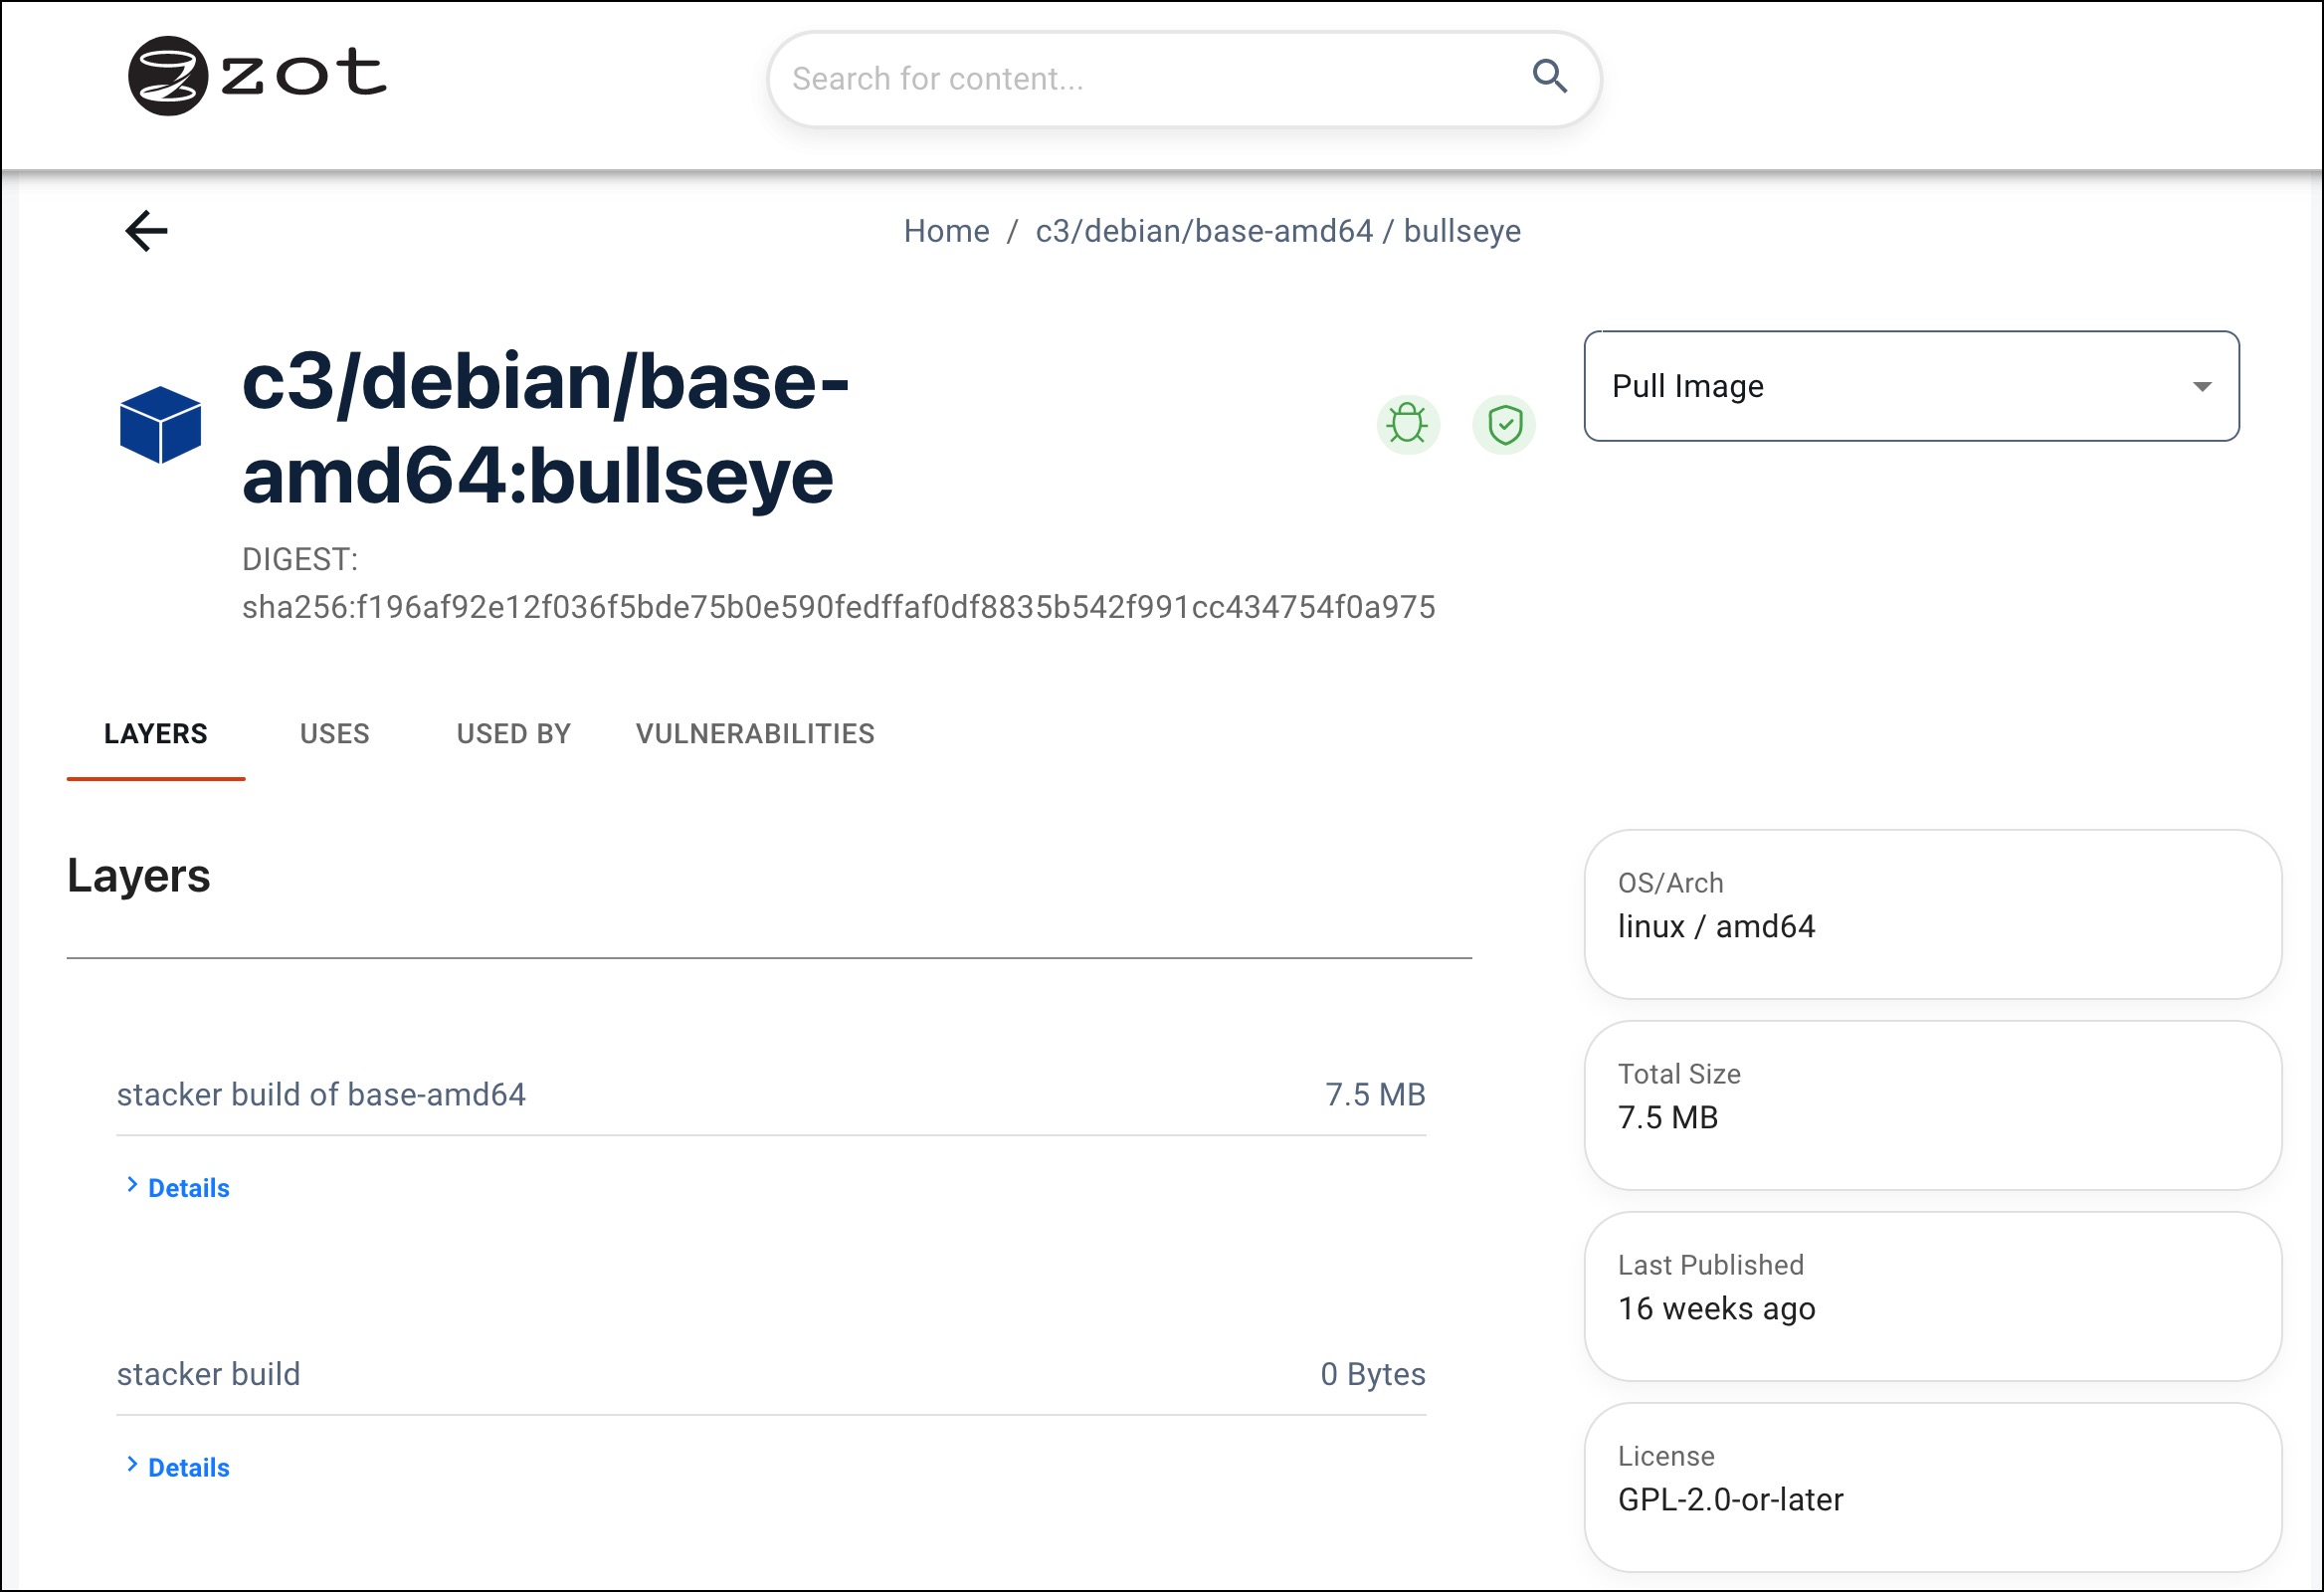The width and height of the screenshot is (2324, 1592).
Task: Open the Vulnerabilities tab
Action: pos(755,734)
